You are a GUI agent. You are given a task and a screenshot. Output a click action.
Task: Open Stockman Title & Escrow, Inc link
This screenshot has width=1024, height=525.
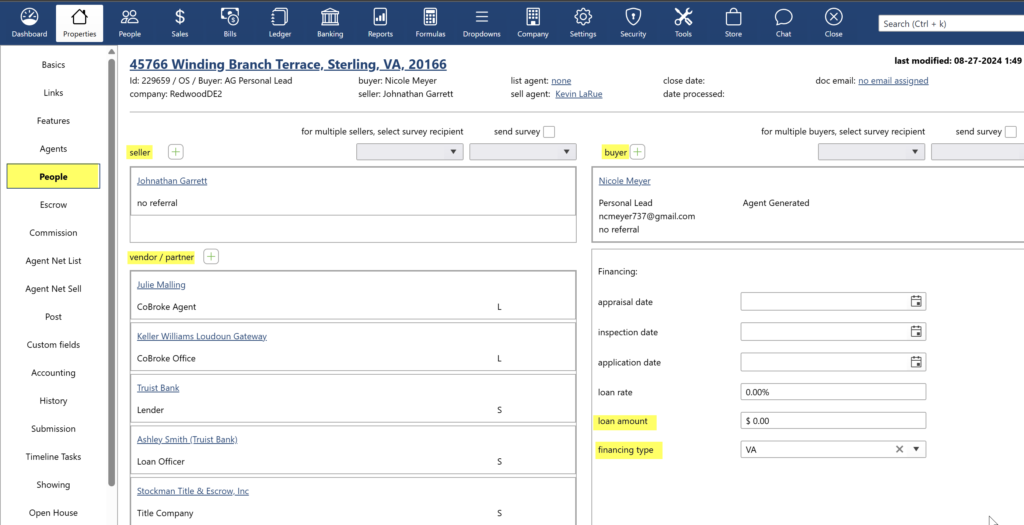click(x=193, y=491)
